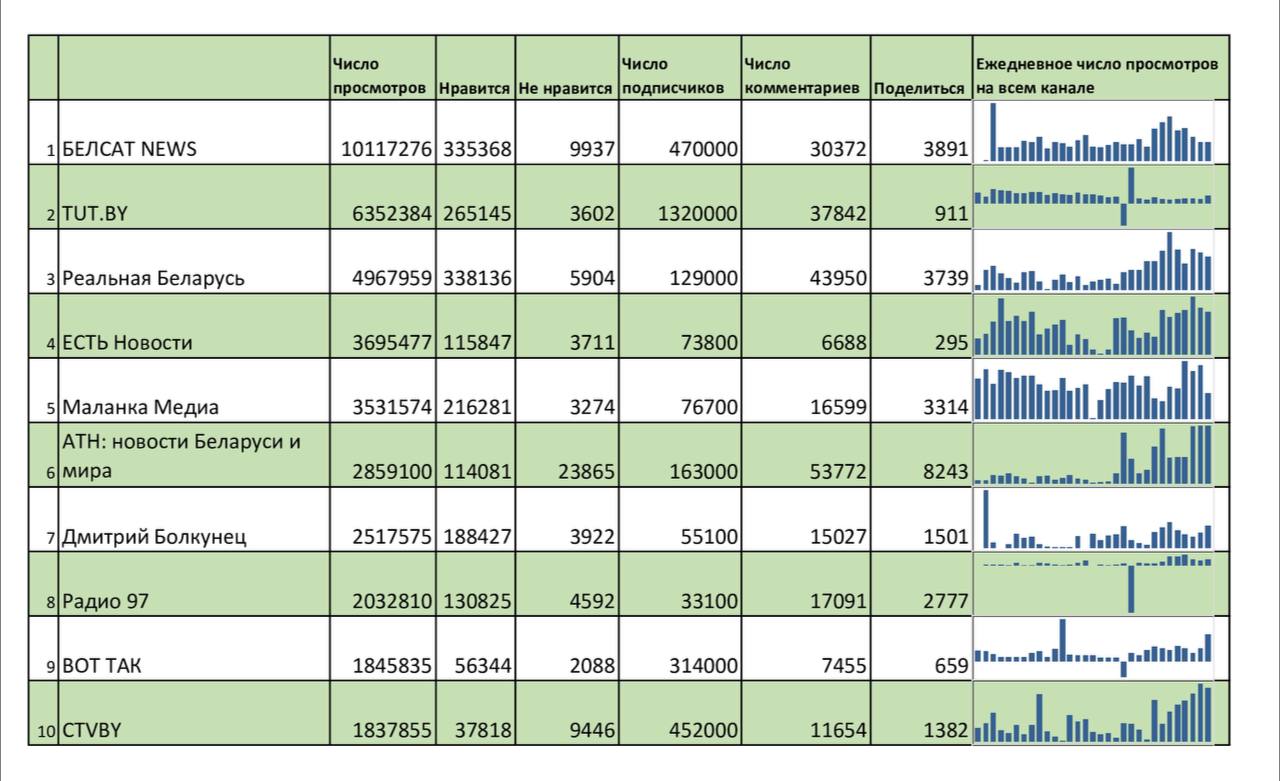Click the Радио 97 sparkline chart

pos(1093,584)
